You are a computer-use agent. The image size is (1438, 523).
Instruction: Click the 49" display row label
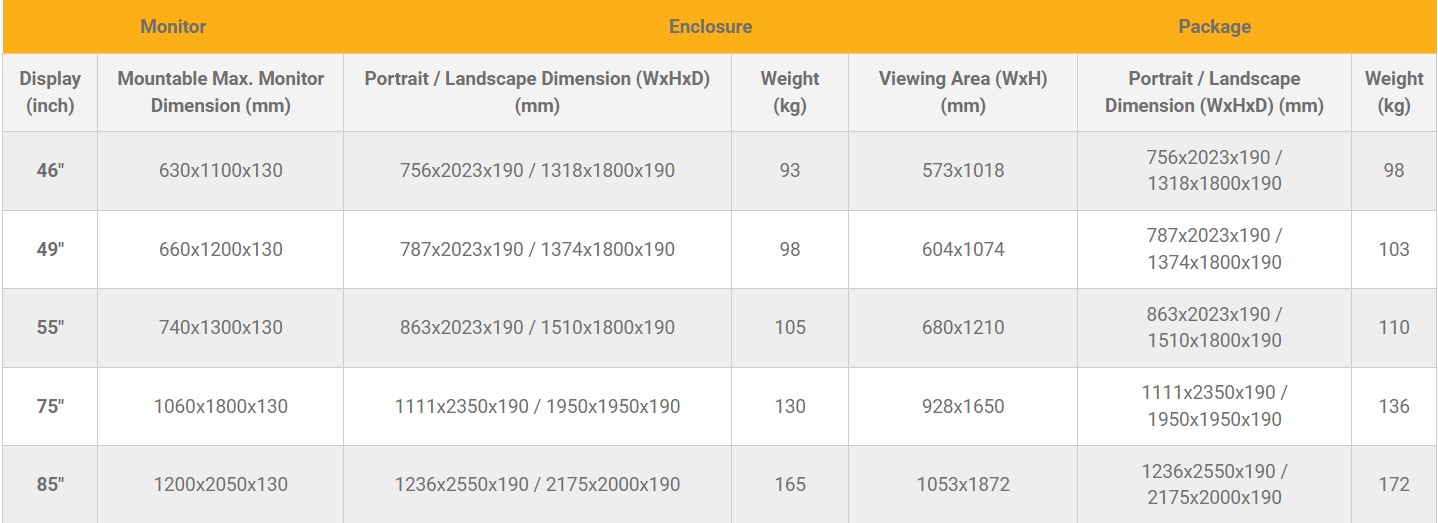(50, 249)
